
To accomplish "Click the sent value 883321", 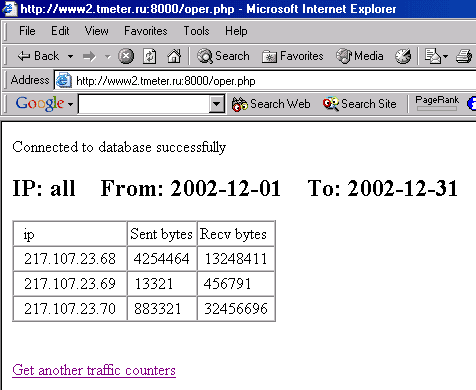I will click(157, 309).
